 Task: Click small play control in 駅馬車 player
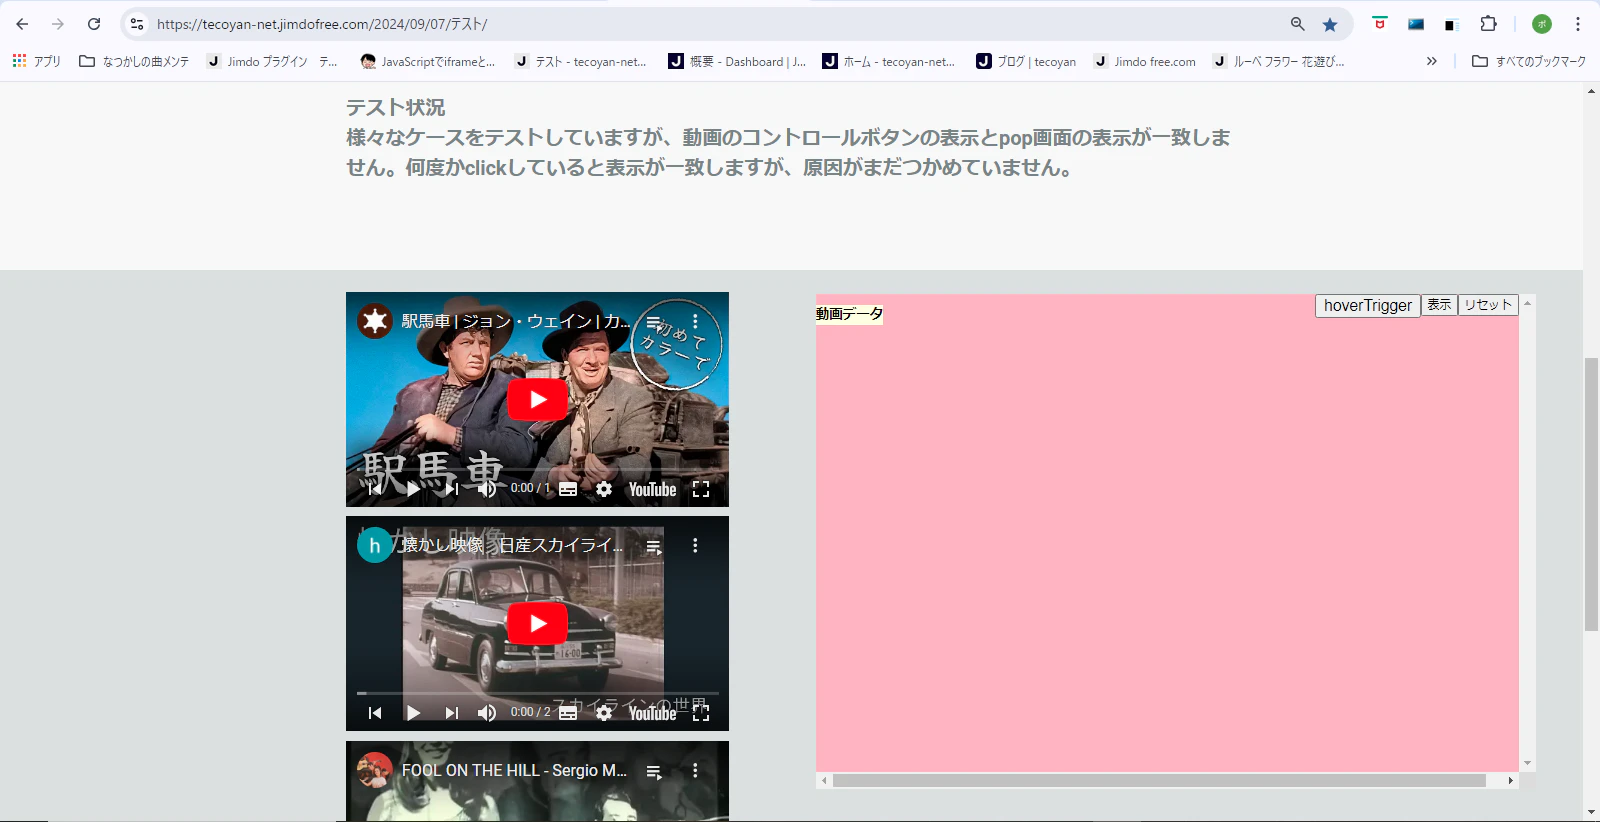[413, 489]
